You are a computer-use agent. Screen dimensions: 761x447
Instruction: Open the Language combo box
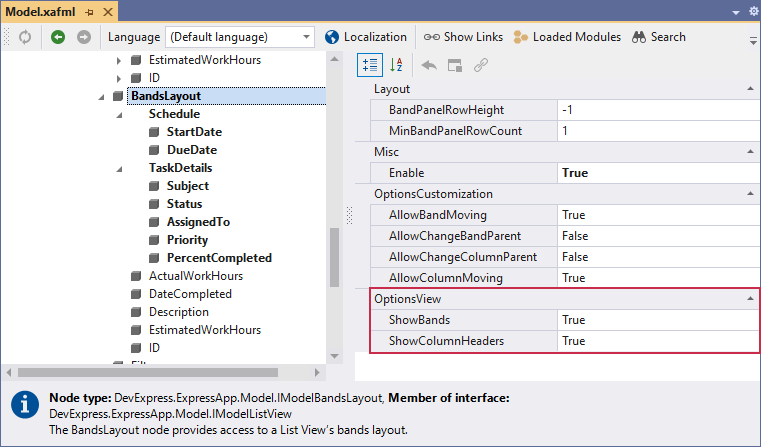[240, 37]
